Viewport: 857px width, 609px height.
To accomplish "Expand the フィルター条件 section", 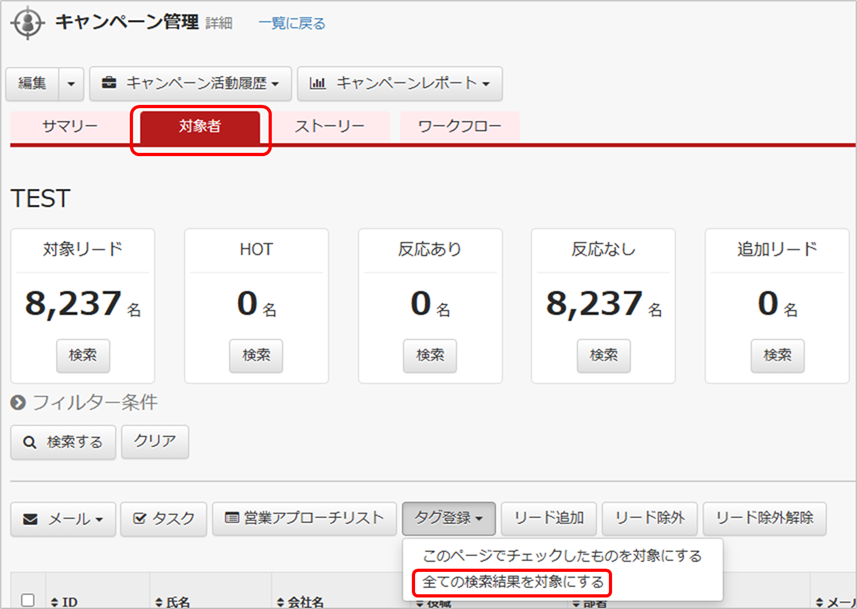I will click(18, 403).
